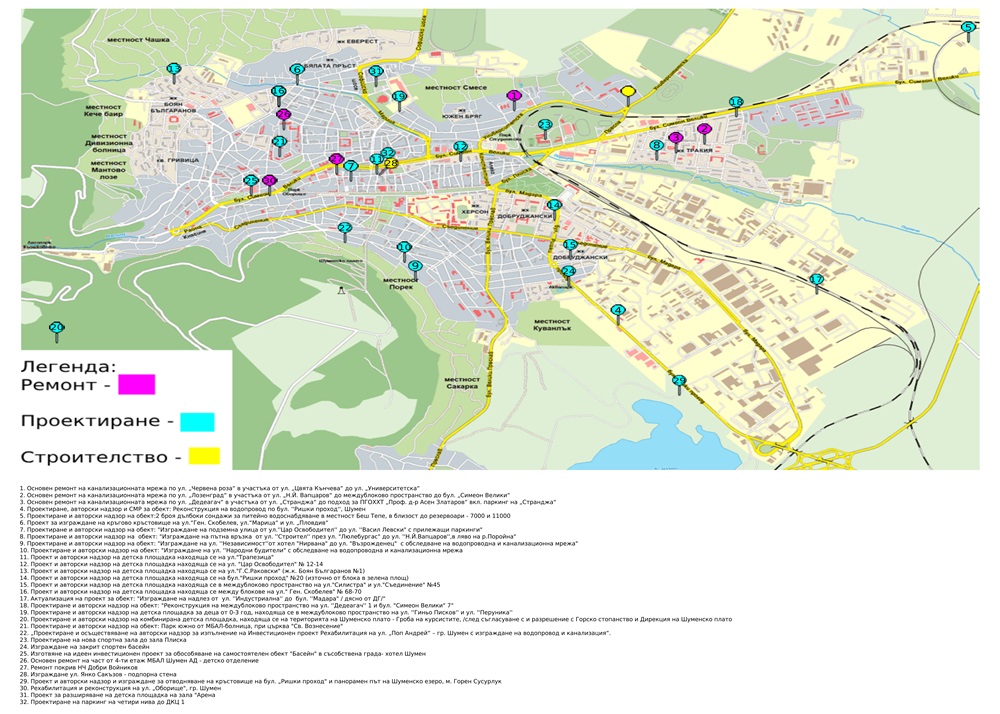The width and height of the screenshot is (1000, 714).
Task: Select the magenta marker numbered 30
Action: pos(269,181)
